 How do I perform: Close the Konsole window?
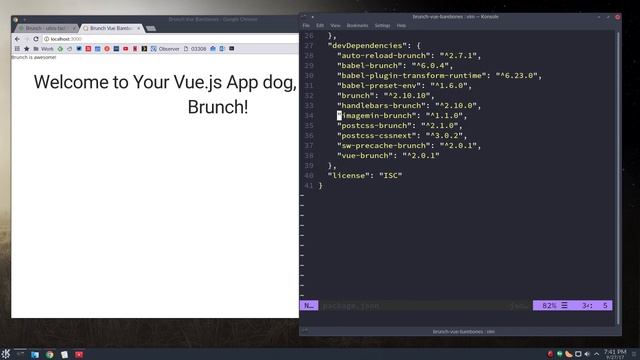point(617,17)
